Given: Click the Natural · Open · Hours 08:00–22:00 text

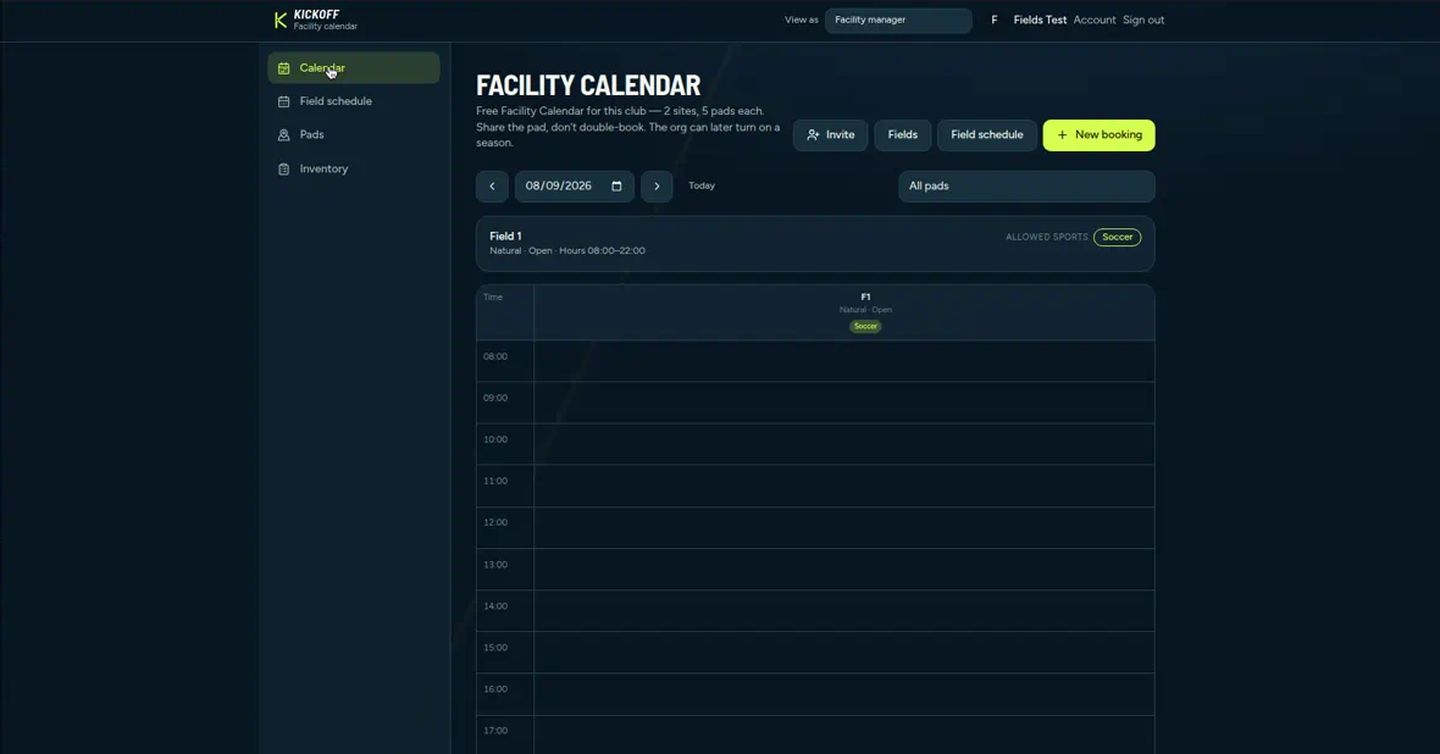Looking at the screenshot, I should (567, 251).
